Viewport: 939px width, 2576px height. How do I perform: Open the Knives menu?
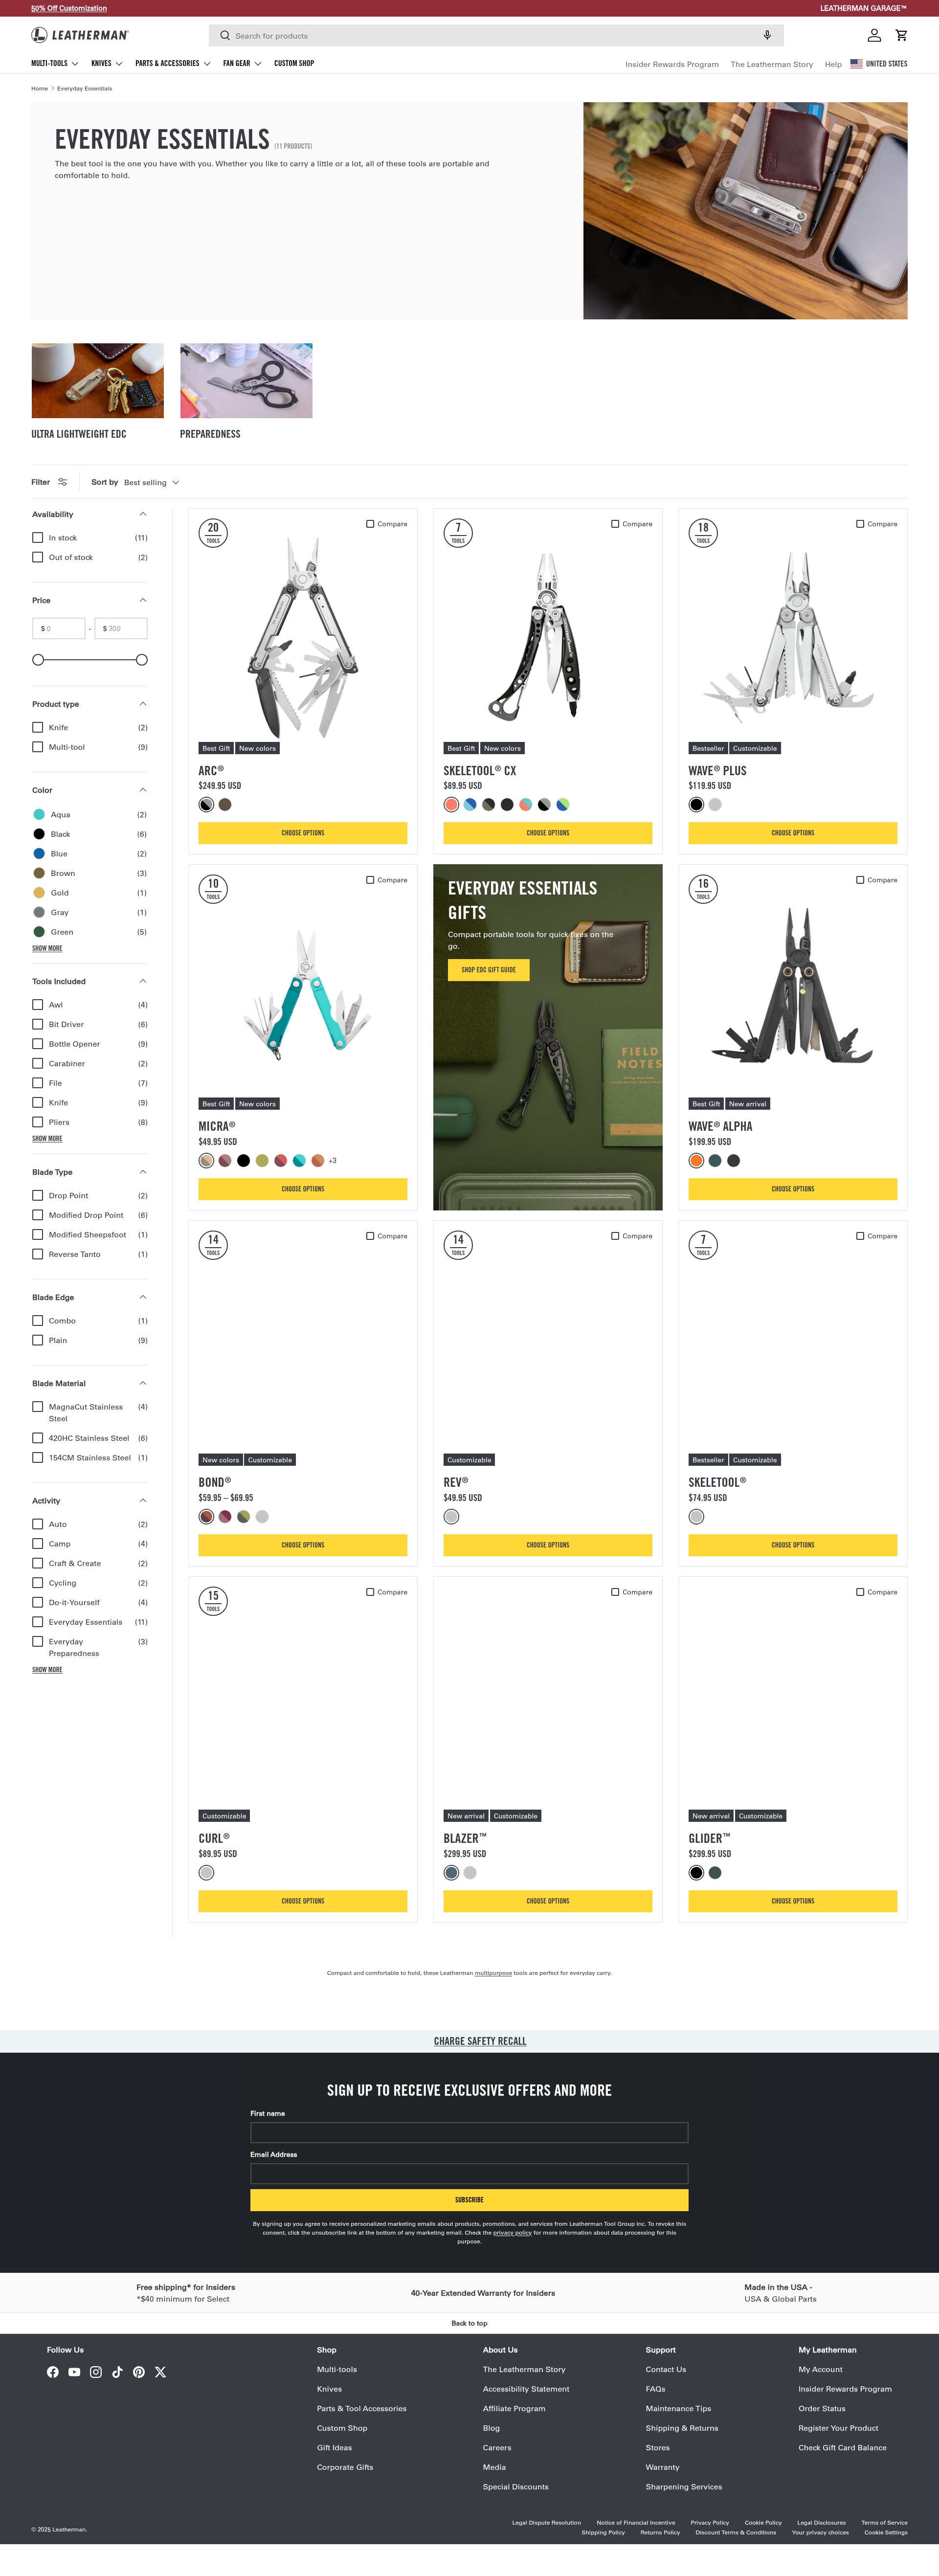click(107, 63)
